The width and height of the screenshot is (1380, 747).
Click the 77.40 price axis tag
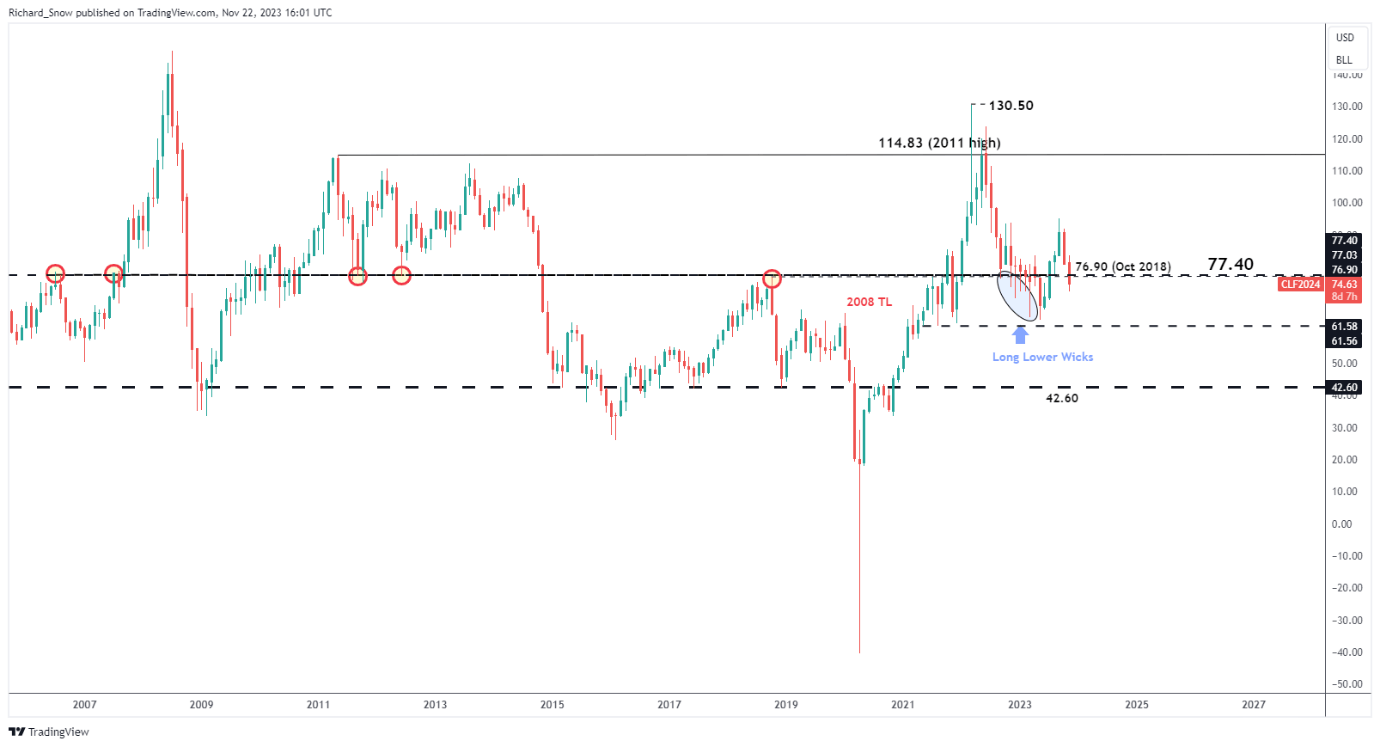(x=1344, y=241)
